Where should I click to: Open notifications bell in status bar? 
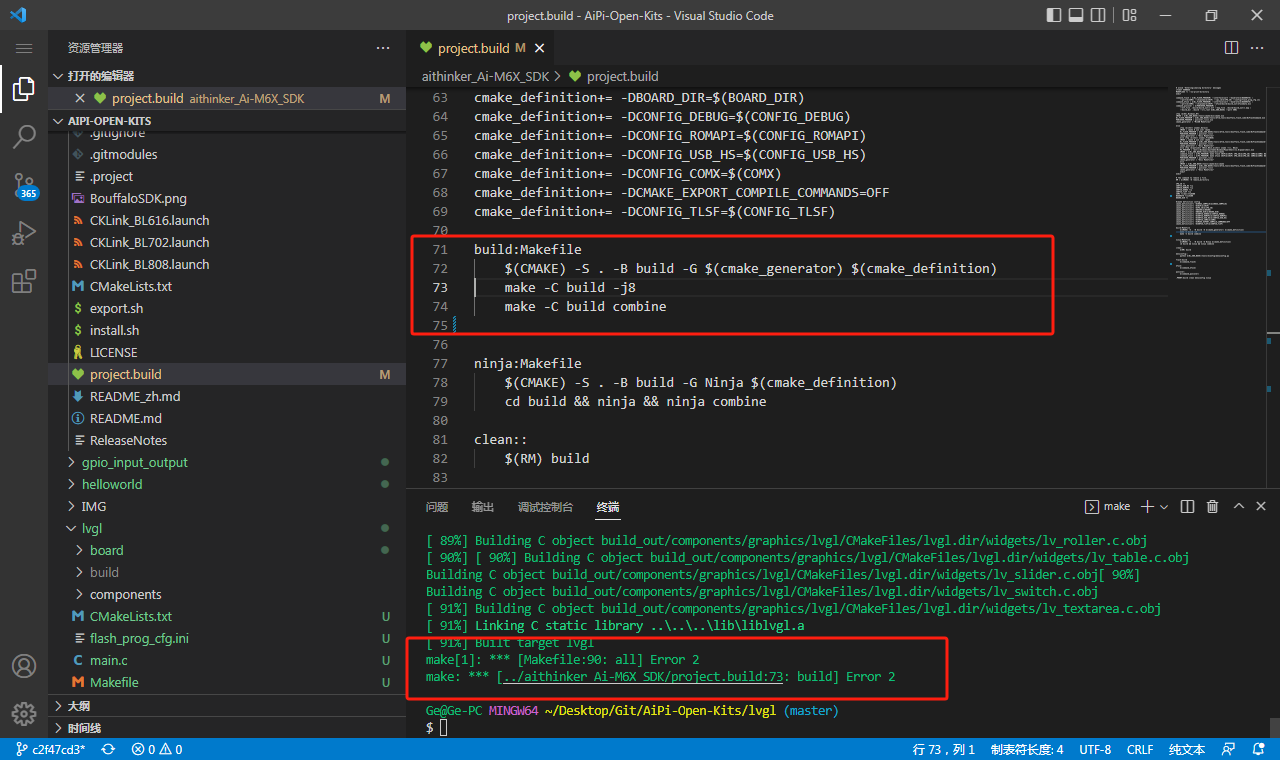[x=1257, y=749]
